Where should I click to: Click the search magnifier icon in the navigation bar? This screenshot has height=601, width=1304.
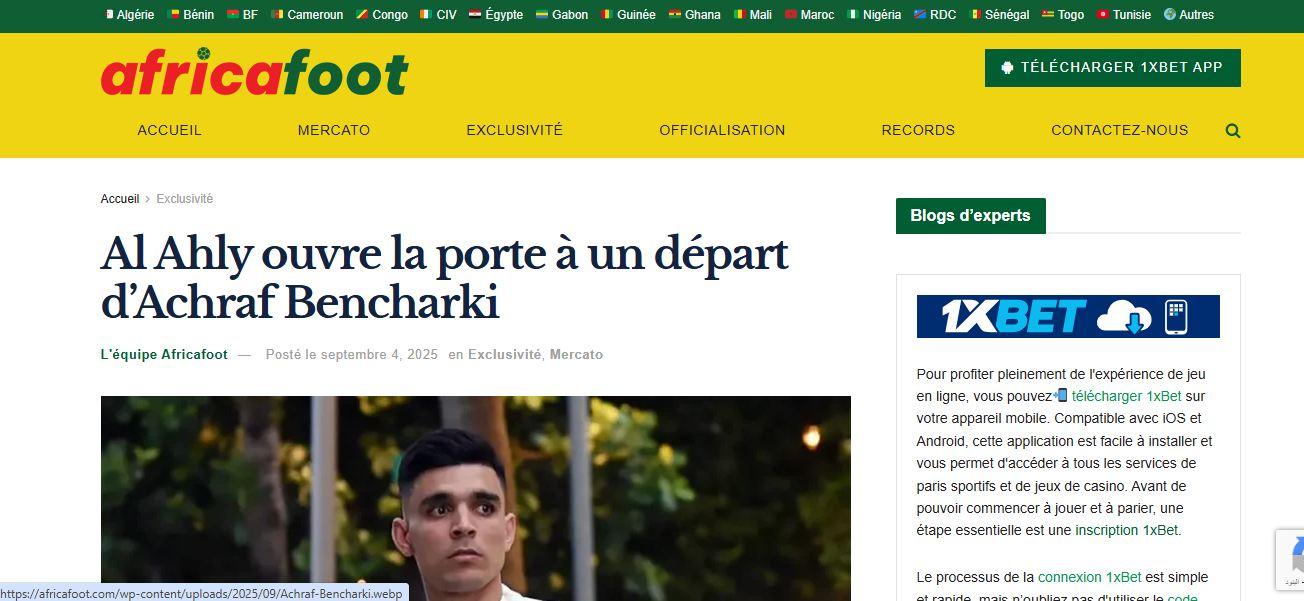1233,130
